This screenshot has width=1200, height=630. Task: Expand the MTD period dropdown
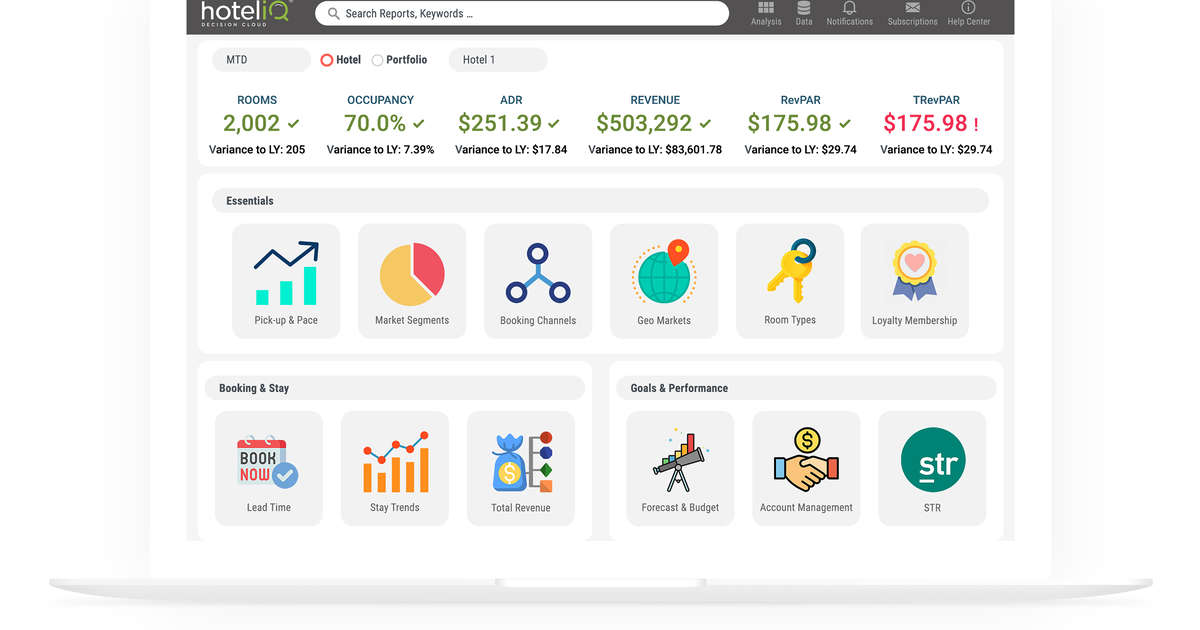pyautogui.click(x=261, y=60)
